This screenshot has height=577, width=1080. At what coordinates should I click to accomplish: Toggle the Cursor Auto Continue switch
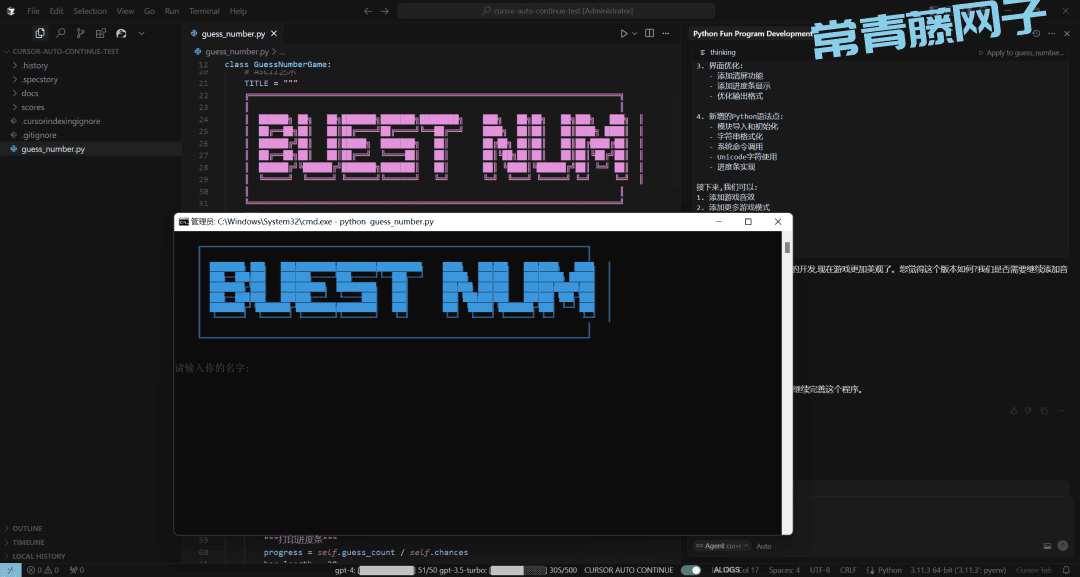pos(690,570)
